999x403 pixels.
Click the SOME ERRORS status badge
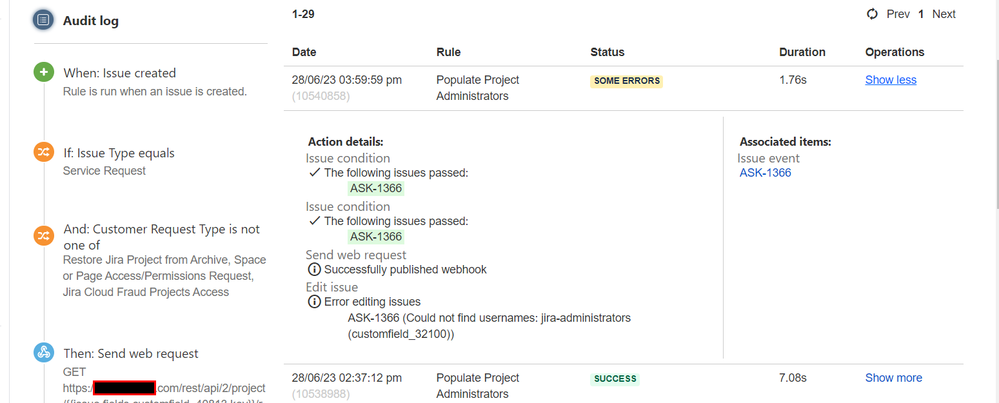626,81
